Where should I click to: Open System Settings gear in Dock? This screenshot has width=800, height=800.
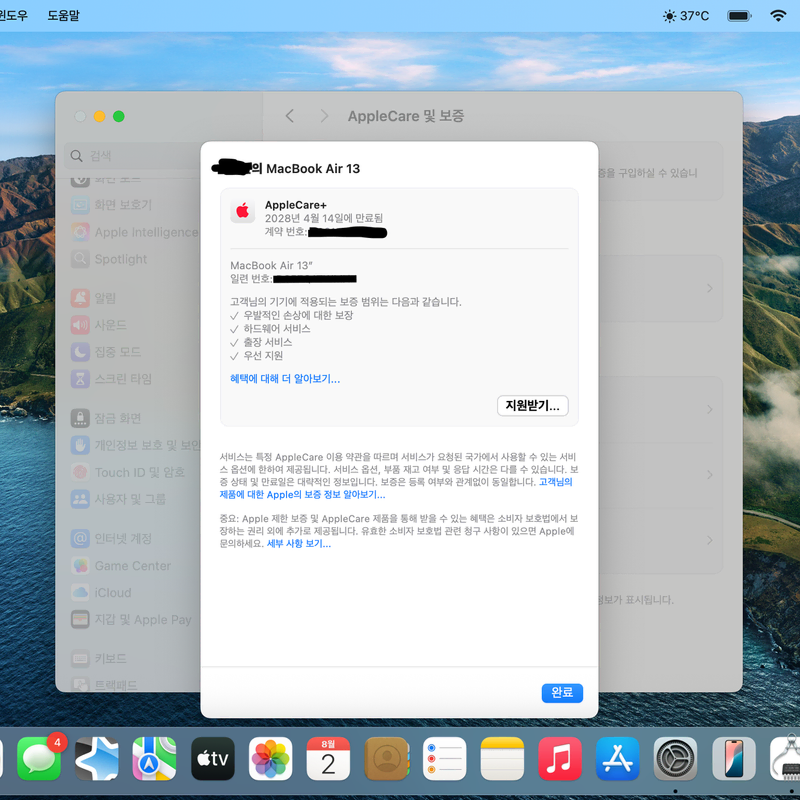(x=676, y=759)
